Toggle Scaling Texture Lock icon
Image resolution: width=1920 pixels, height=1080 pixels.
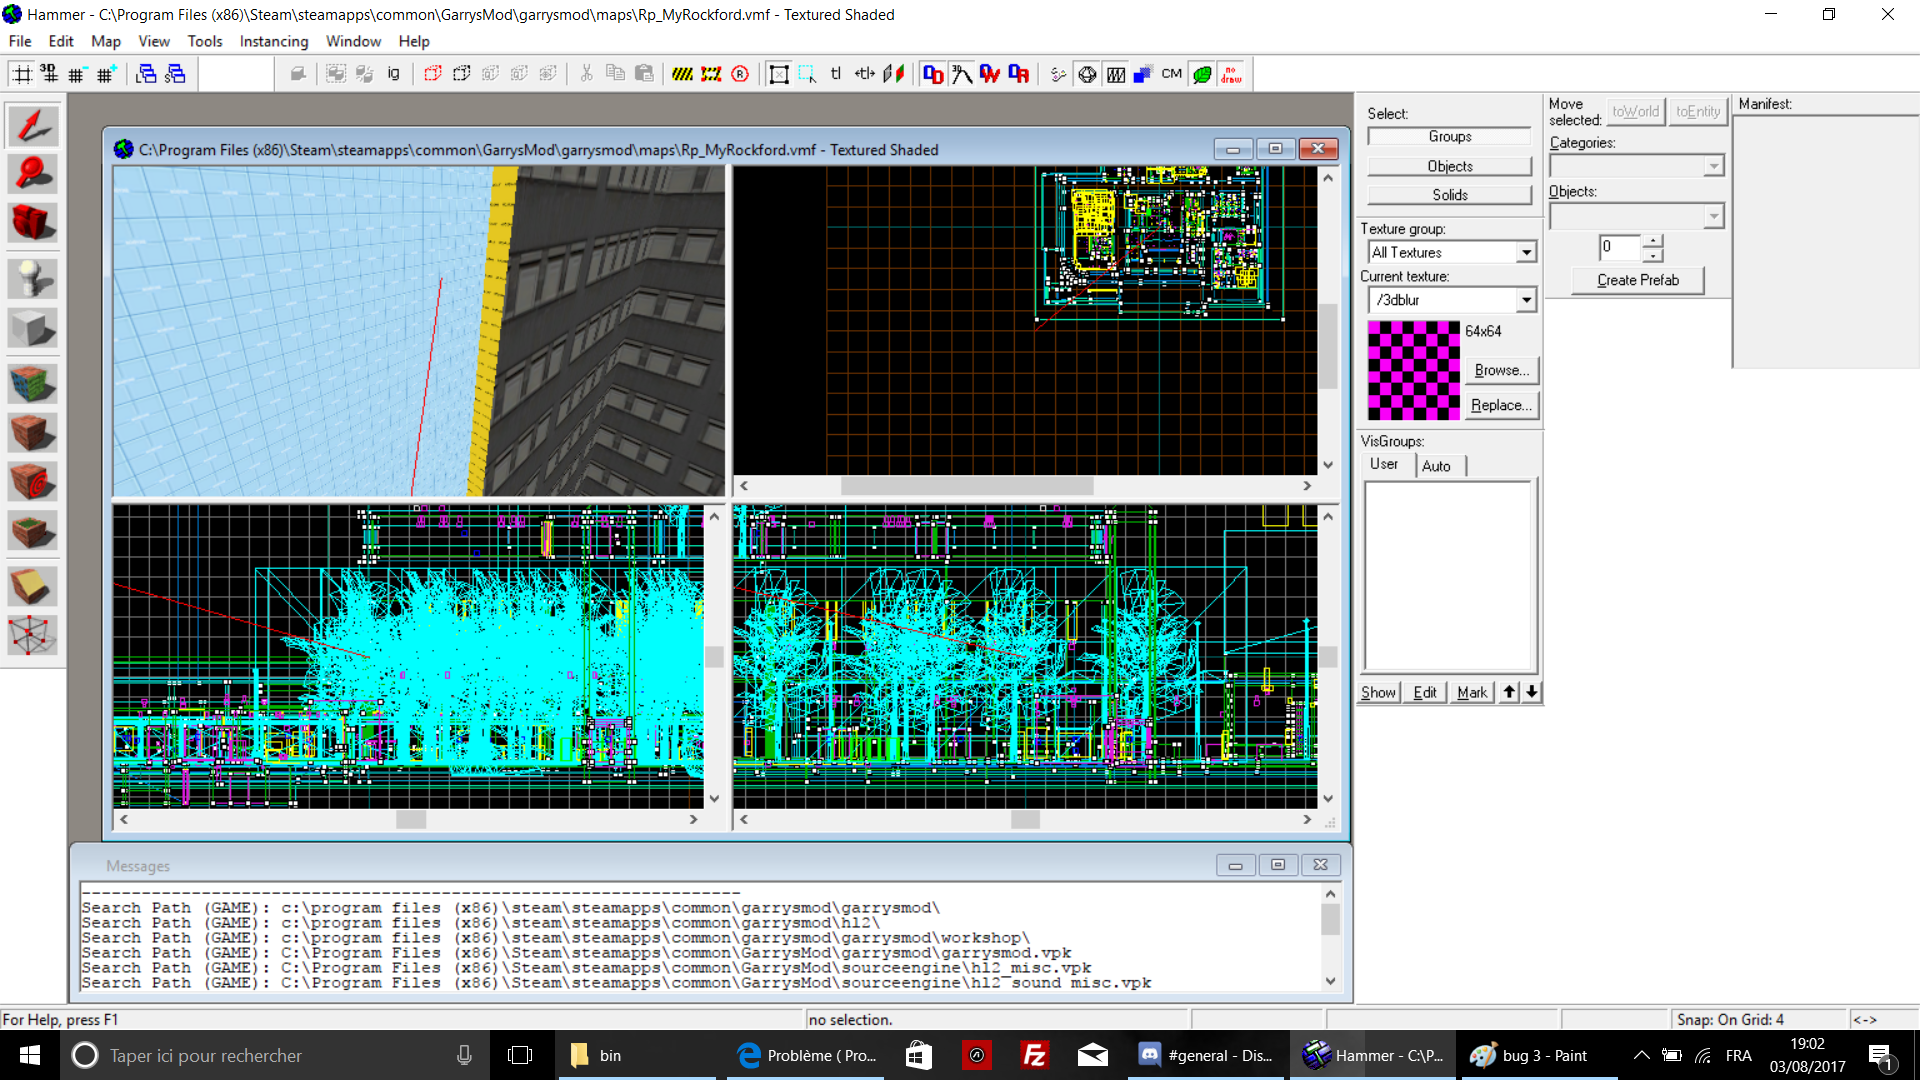pyautogui.click(x=865, y=74)
